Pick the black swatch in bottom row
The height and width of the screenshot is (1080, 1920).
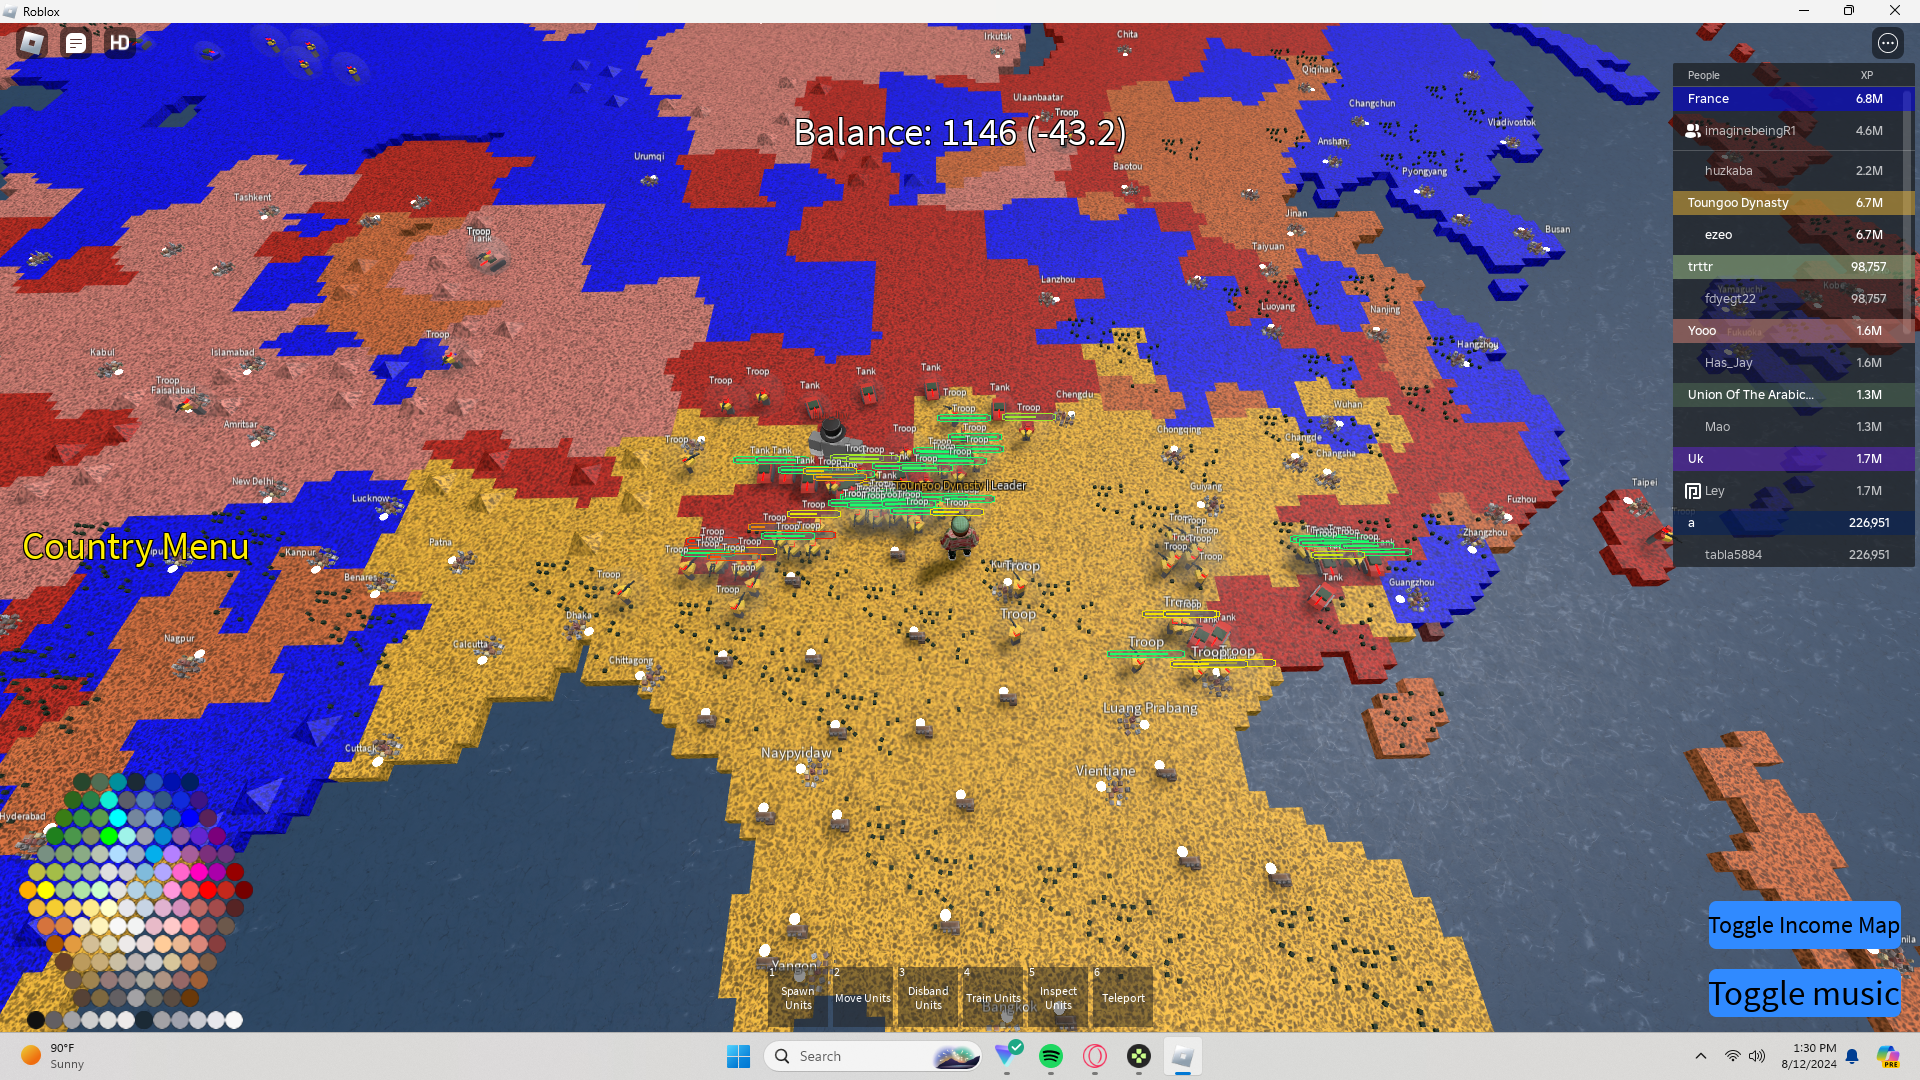[x=36, y=1020]
